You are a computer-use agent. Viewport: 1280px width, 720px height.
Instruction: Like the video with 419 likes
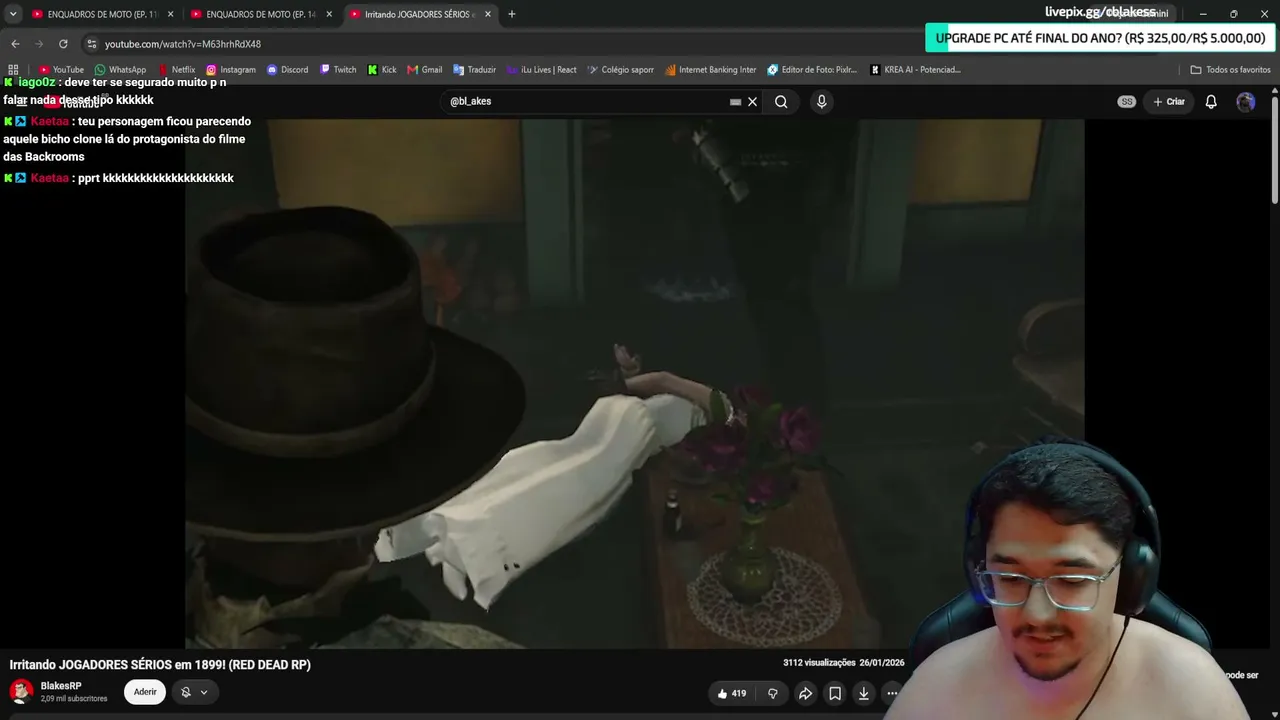coord(732,693)
